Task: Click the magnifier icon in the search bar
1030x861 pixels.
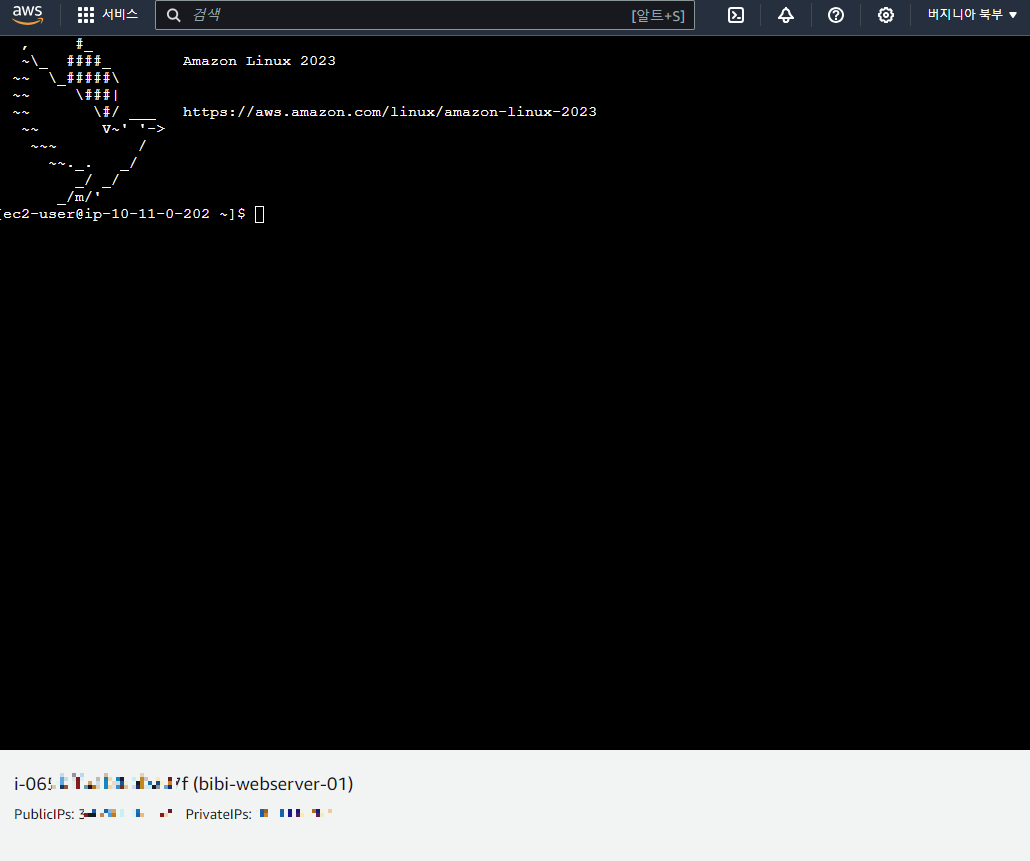Action: click(x=173, y=15)
